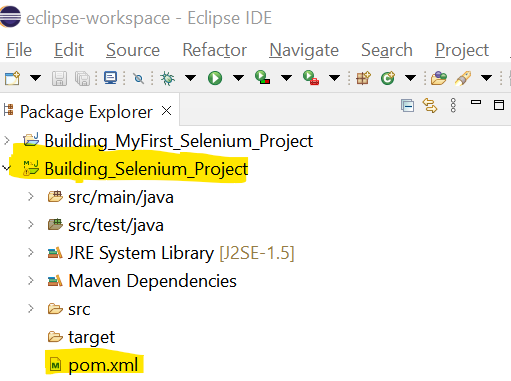Open the Run dropdown arrow
511x381 pixels.
point(238,78)
